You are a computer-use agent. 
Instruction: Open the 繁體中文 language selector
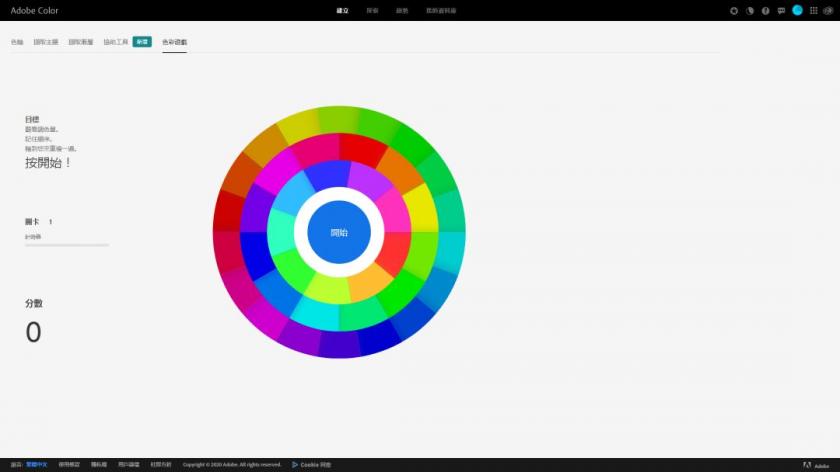coord(36,465)
